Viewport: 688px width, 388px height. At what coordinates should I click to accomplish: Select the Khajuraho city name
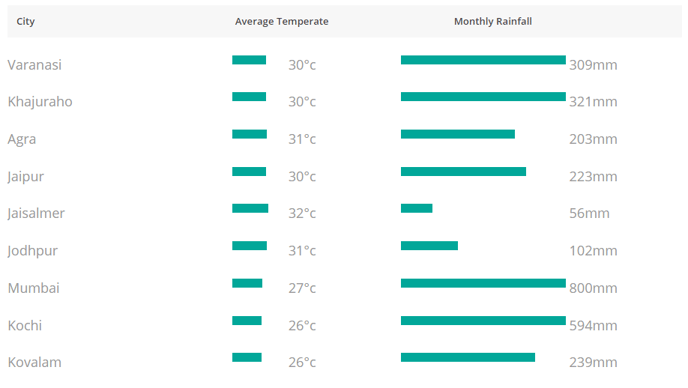tap(40, 102)
